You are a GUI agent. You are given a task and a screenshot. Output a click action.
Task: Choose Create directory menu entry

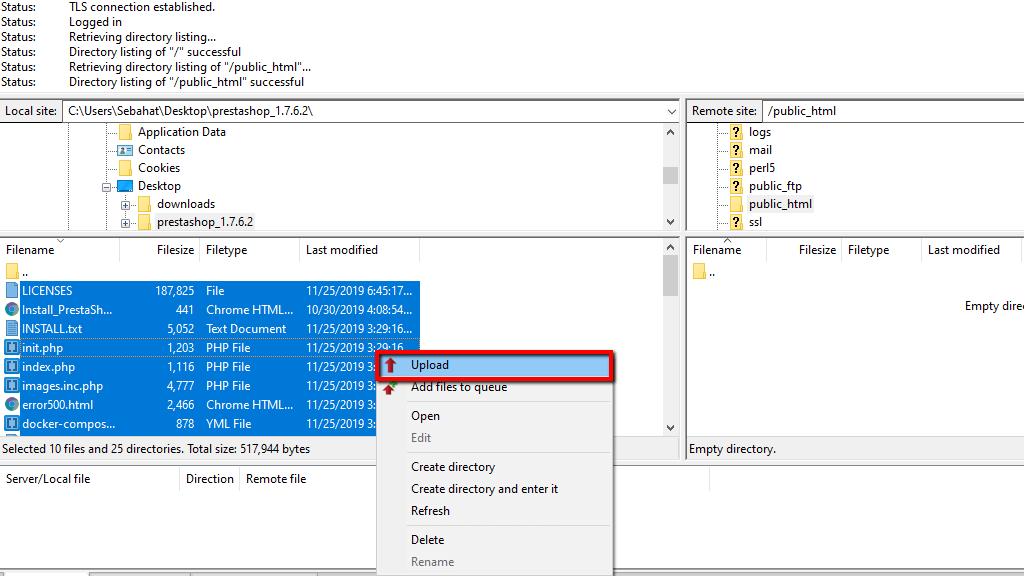coord(453,467)
